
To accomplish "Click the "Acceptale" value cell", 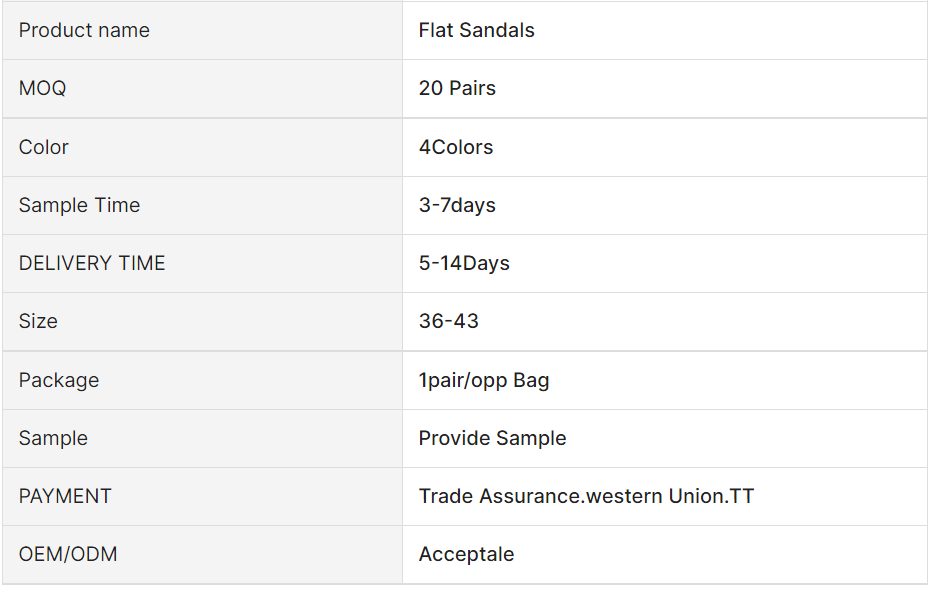I will [x=466, y=554].
